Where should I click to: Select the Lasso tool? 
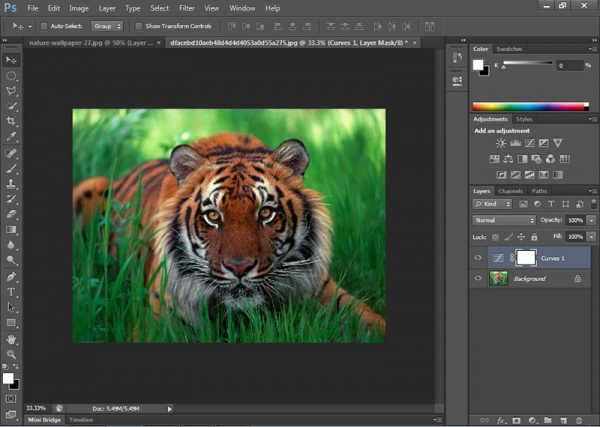tap(12, 90)
